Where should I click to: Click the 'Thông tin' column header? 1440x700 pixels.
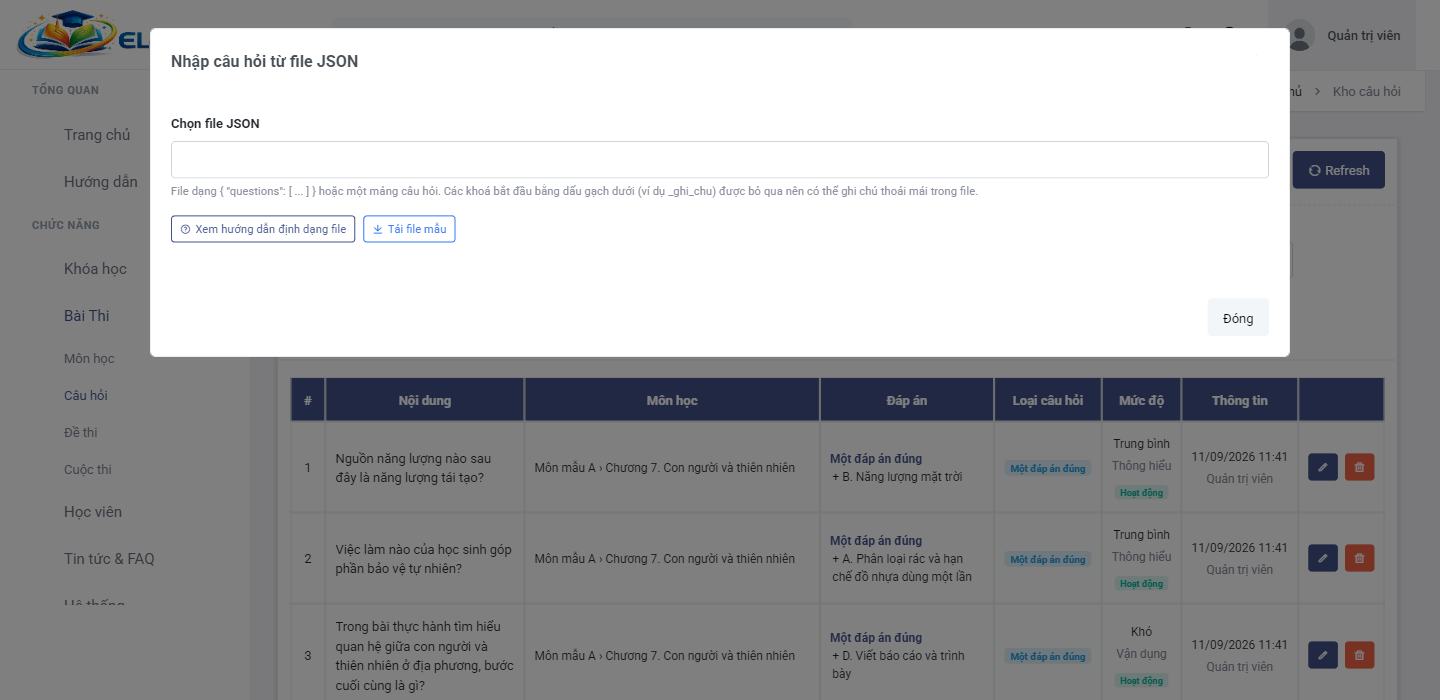[1240, 400]
